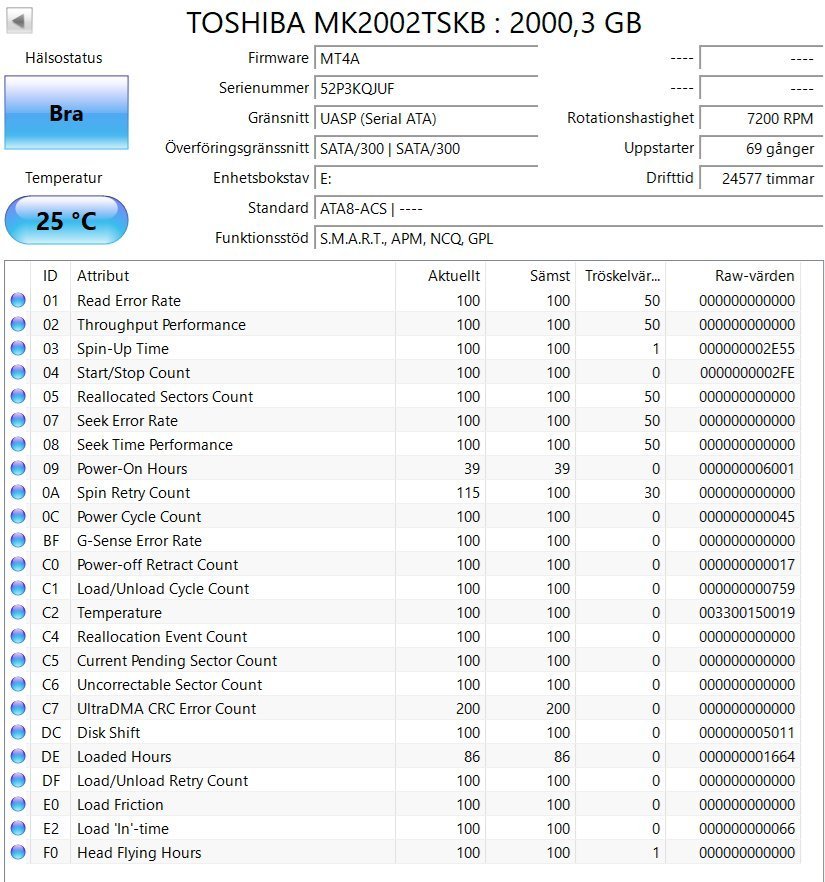The image size is (825, 882).
Task: Select the drive letter field E:
Action: point(426,178)
